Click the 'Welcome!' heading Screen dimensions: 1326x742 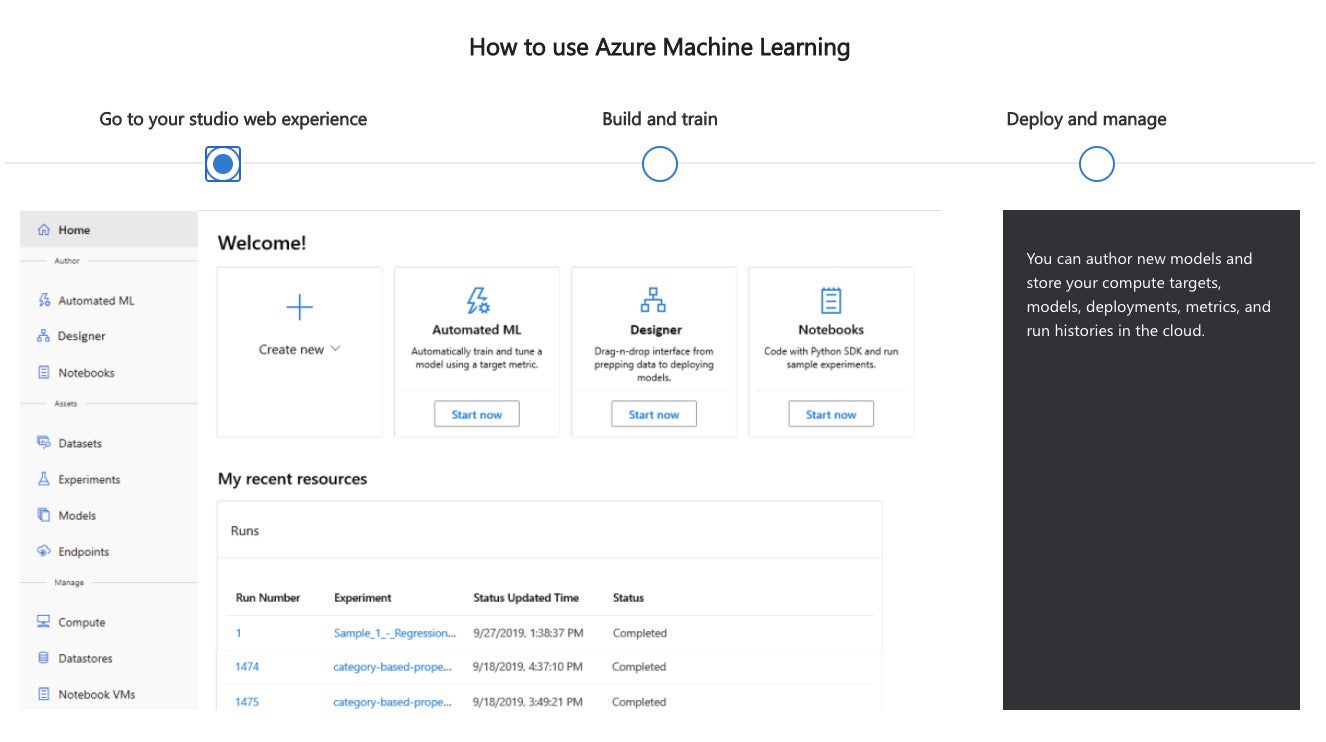point(262,243)
